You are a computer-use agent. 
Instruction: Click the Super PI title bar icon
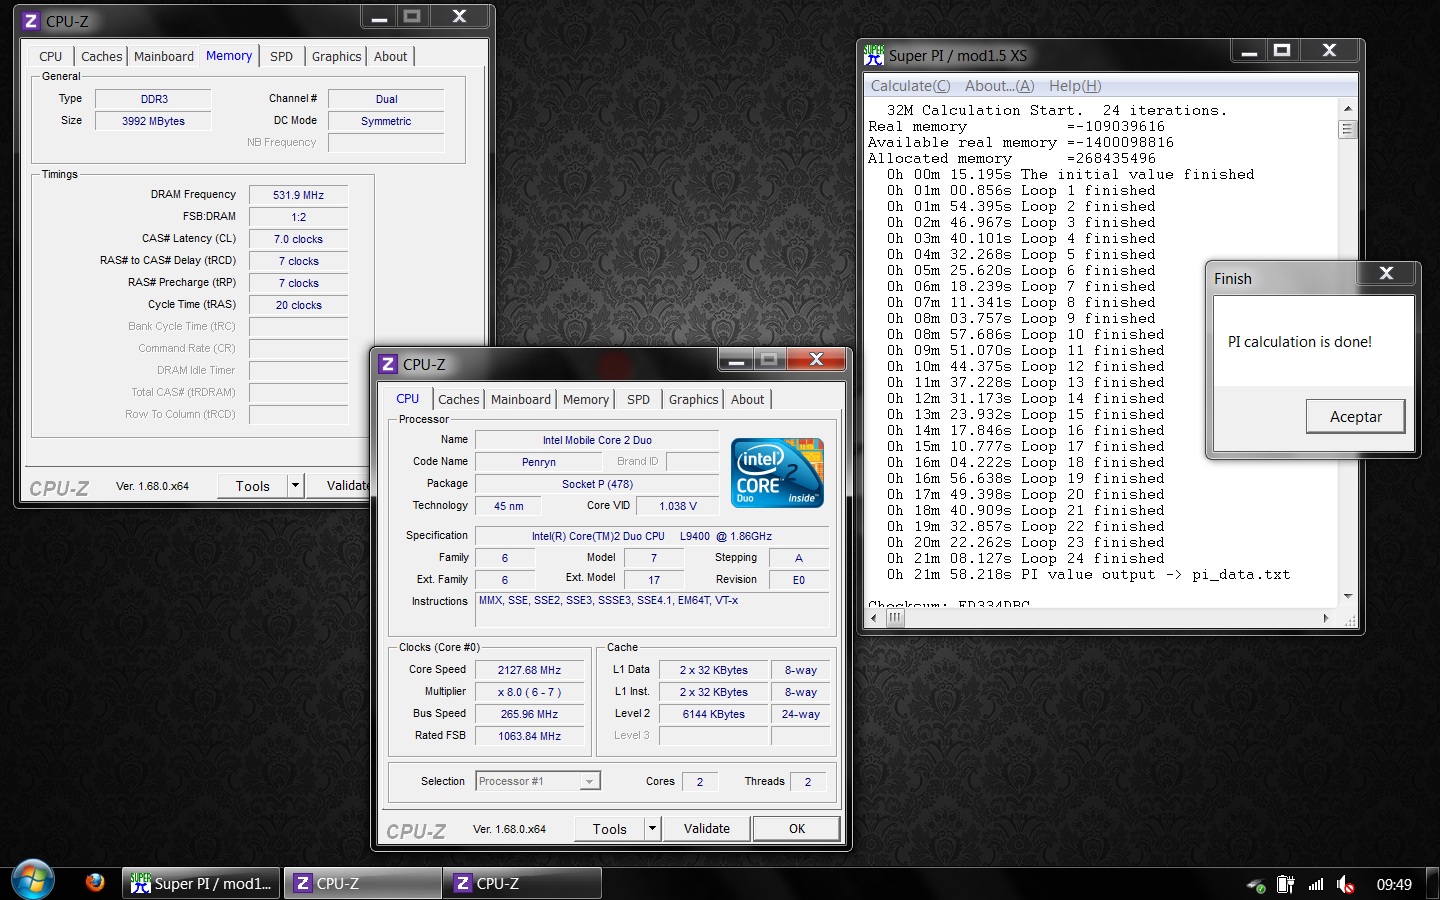tap(875, 55)
